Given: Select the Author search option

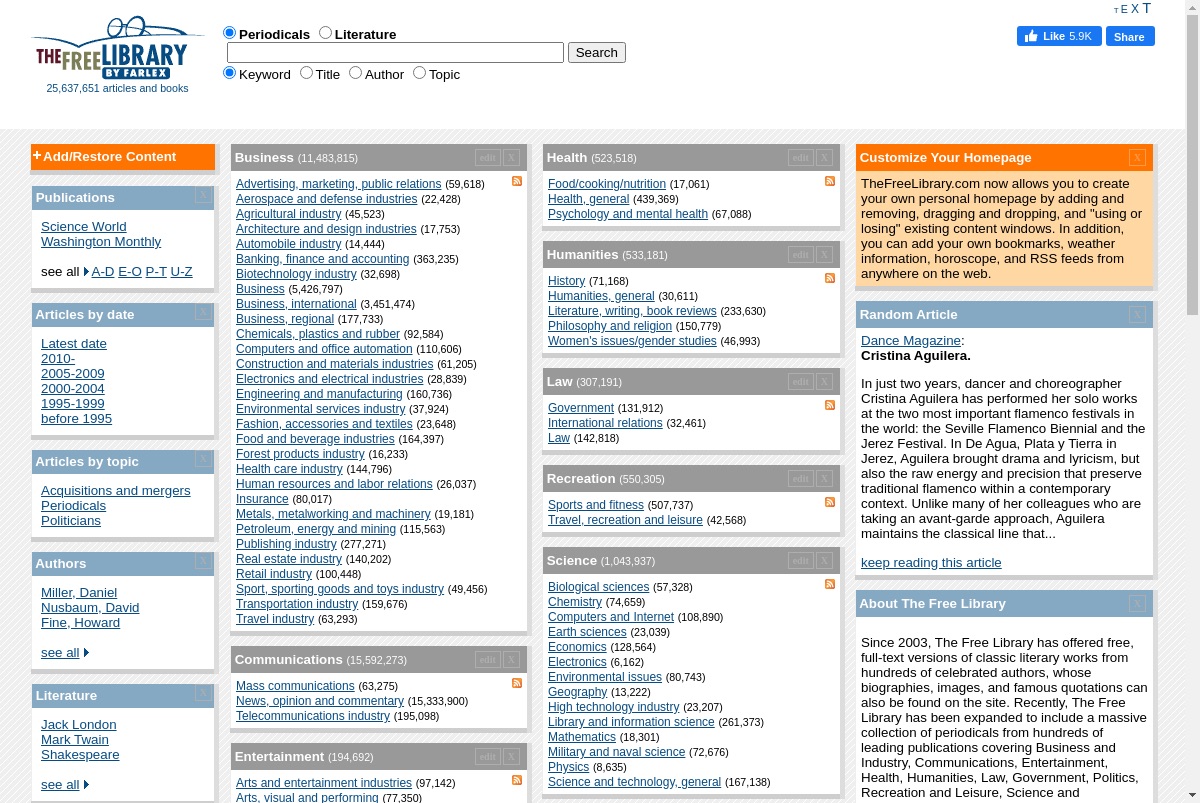Looking at the screenshot, I should pos(355,73).
